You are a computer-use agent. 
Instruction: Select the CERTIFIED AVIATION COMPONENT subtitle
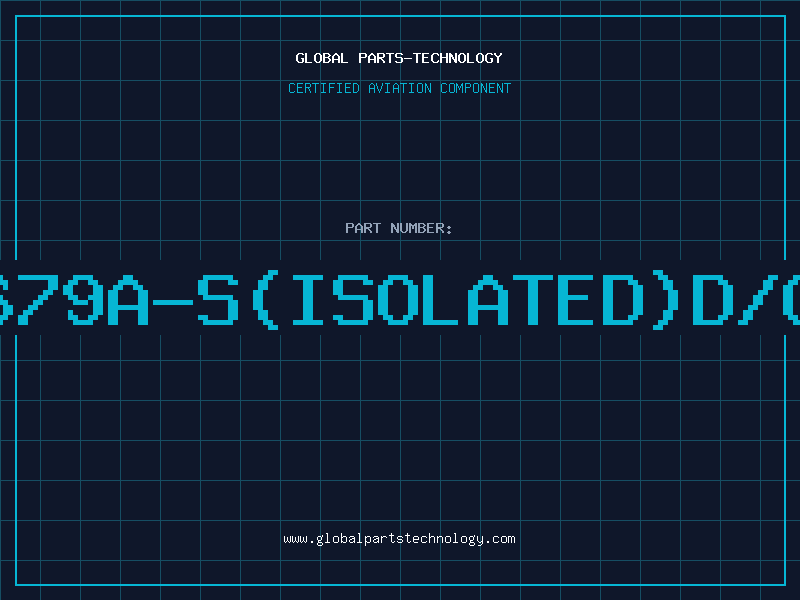(x=399, y=88)
